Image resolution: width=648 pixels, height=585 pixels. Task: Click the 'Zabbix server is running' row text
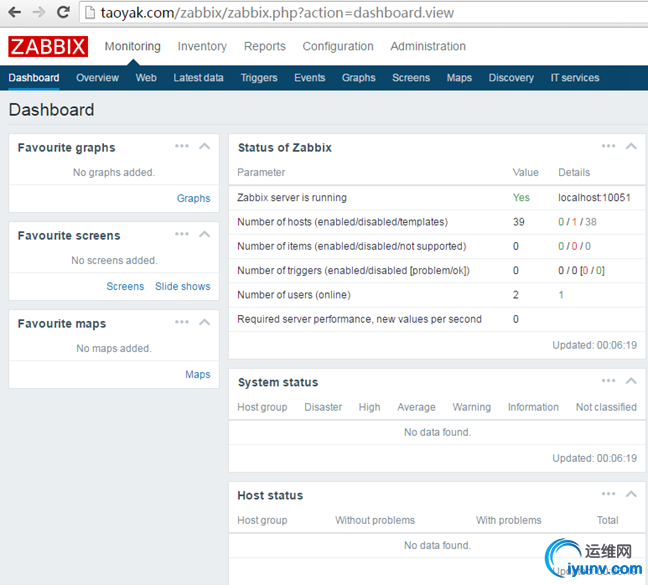292,197
